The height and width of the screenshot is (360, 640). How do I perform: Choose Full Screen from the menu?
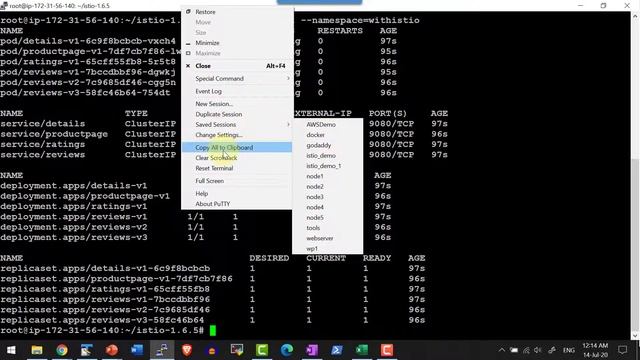pos(237,181)
